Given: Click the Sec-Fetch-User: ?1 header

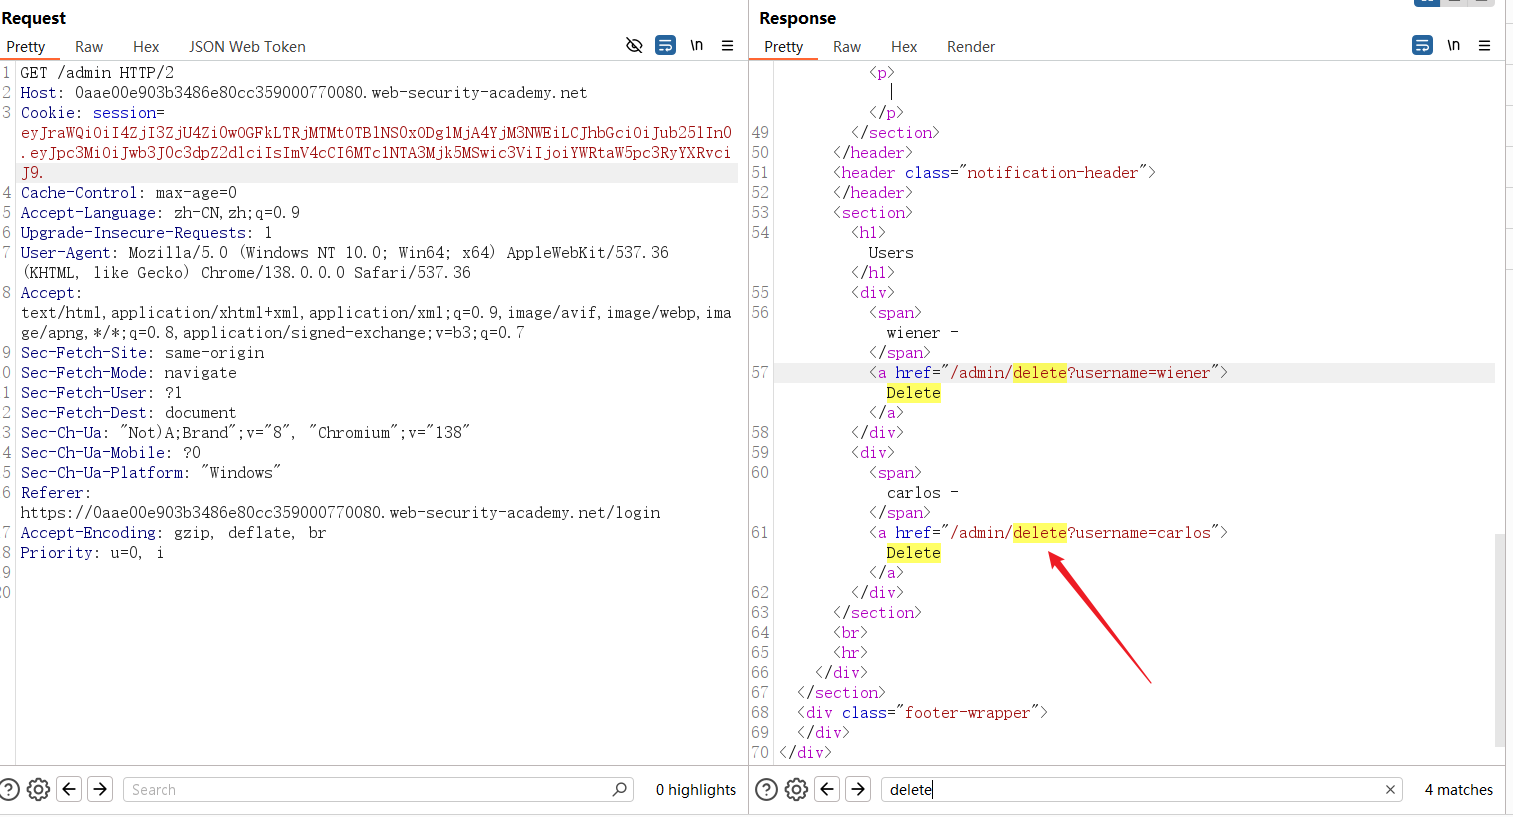Looking at the screenshot, I should [102, 393].
